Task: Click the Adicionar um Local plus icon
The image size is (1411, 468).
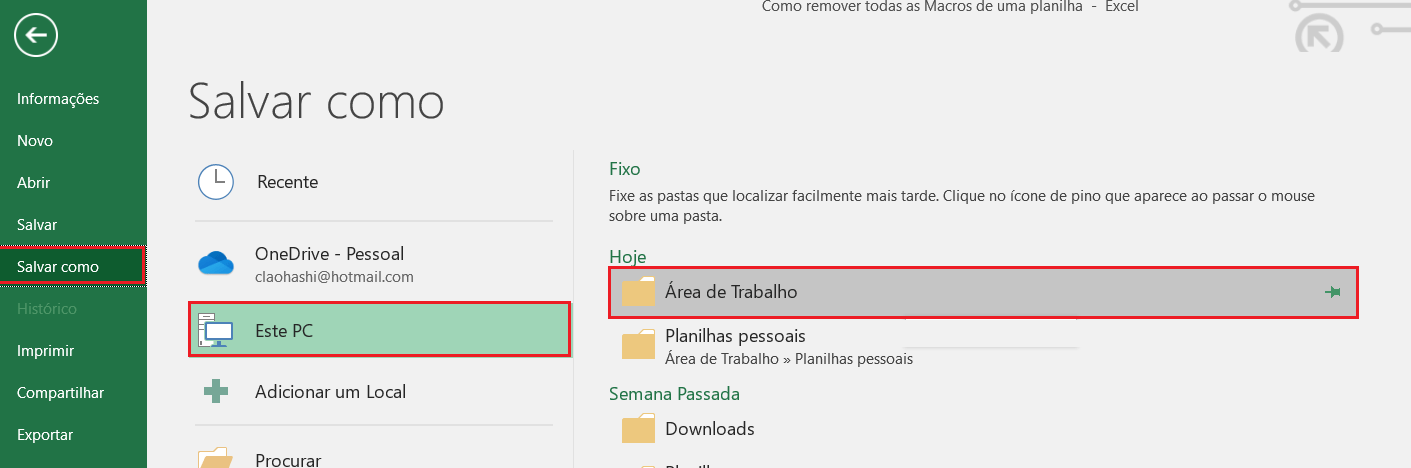Action: tap(215, 392)
